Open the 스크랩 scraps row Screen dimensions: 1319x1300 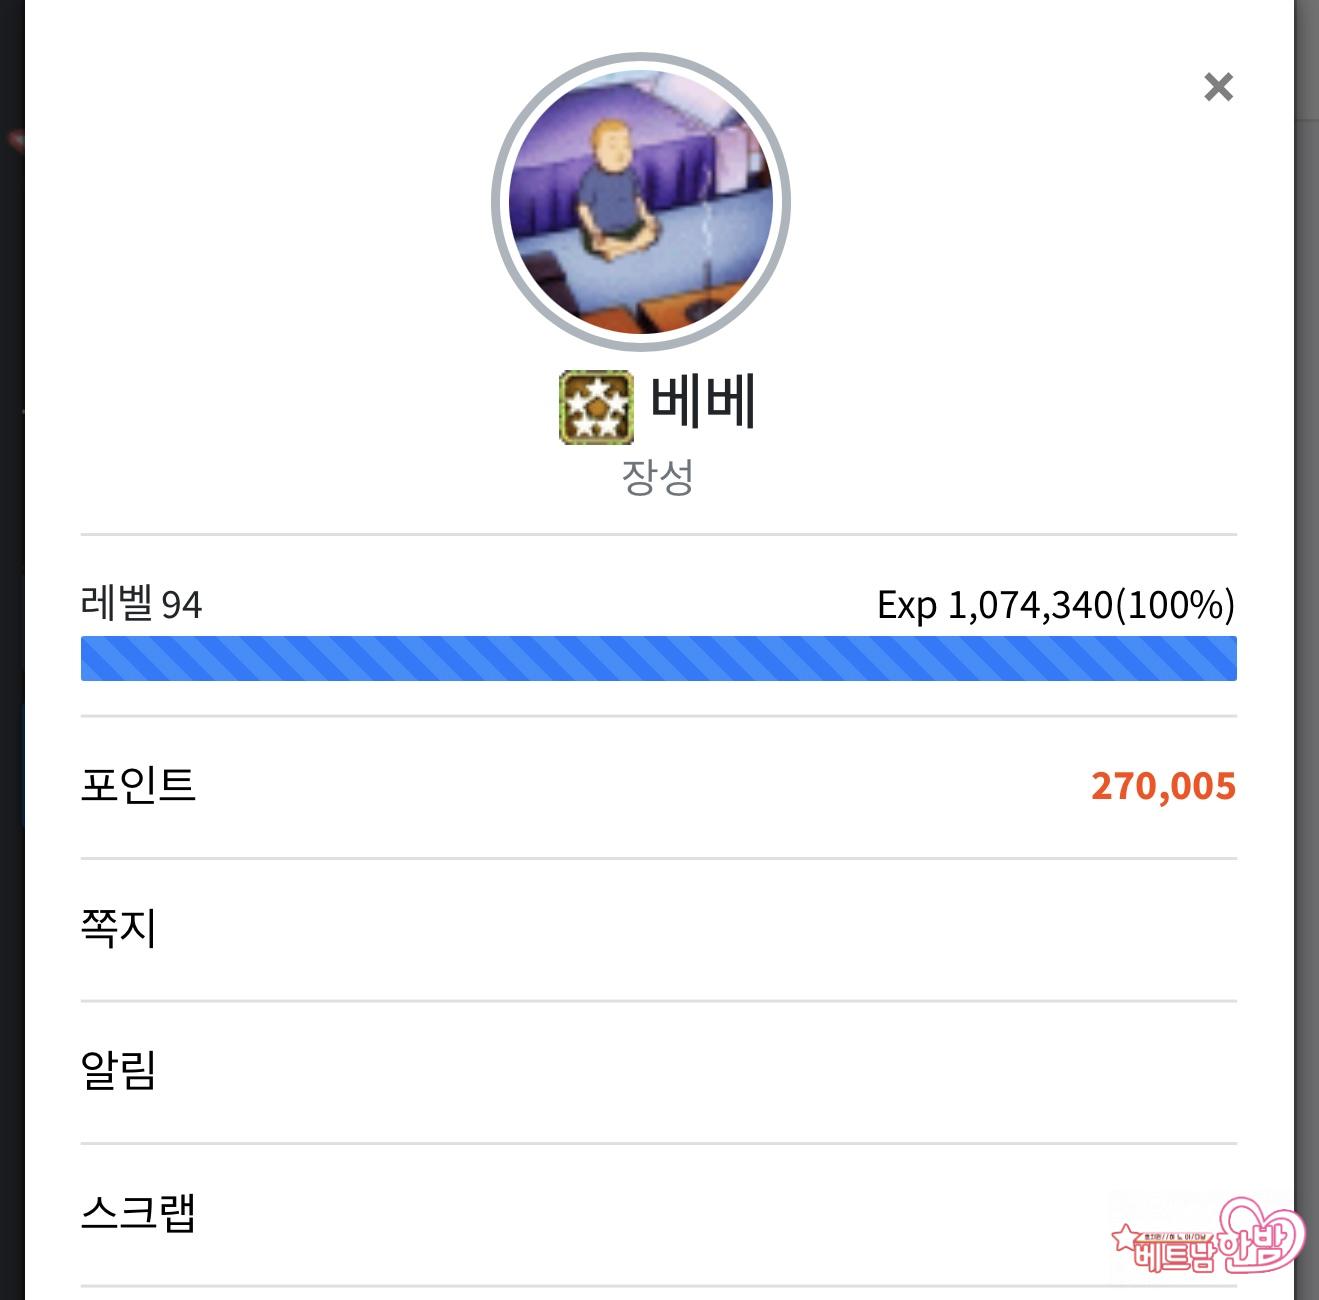coord(659,1214)
